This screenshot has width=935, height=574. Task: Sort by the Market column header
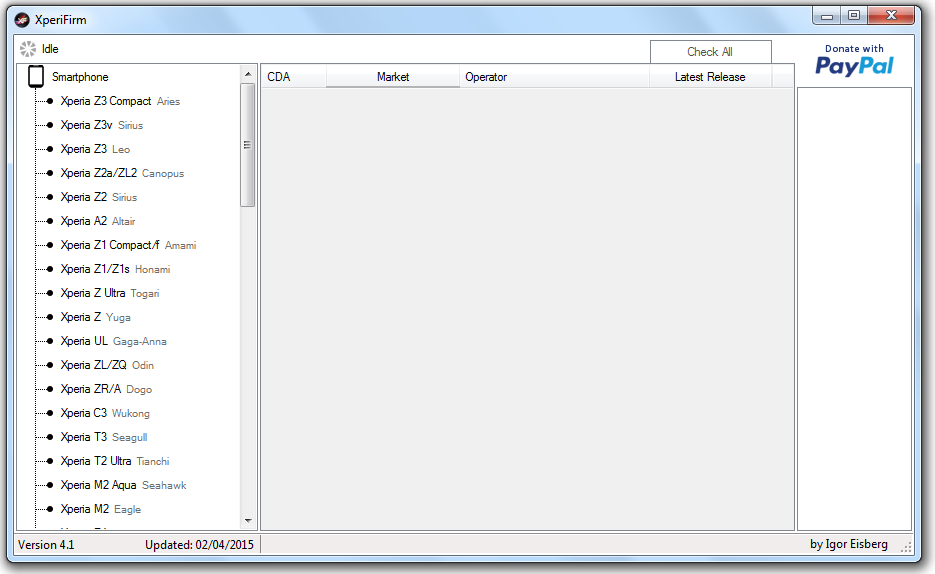pos(393,77)
